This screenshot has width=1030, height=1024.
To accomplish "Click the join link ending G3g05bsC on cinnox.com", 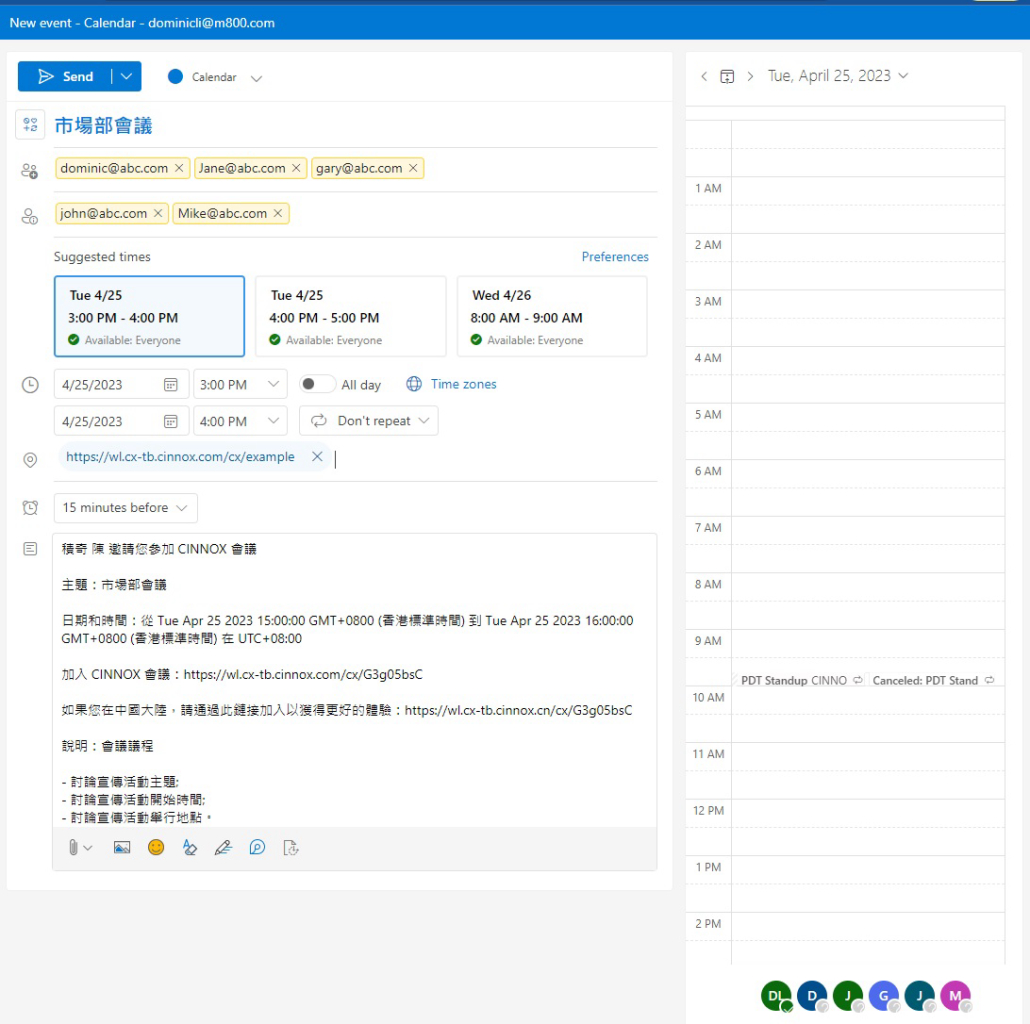I will pos(303,675).
